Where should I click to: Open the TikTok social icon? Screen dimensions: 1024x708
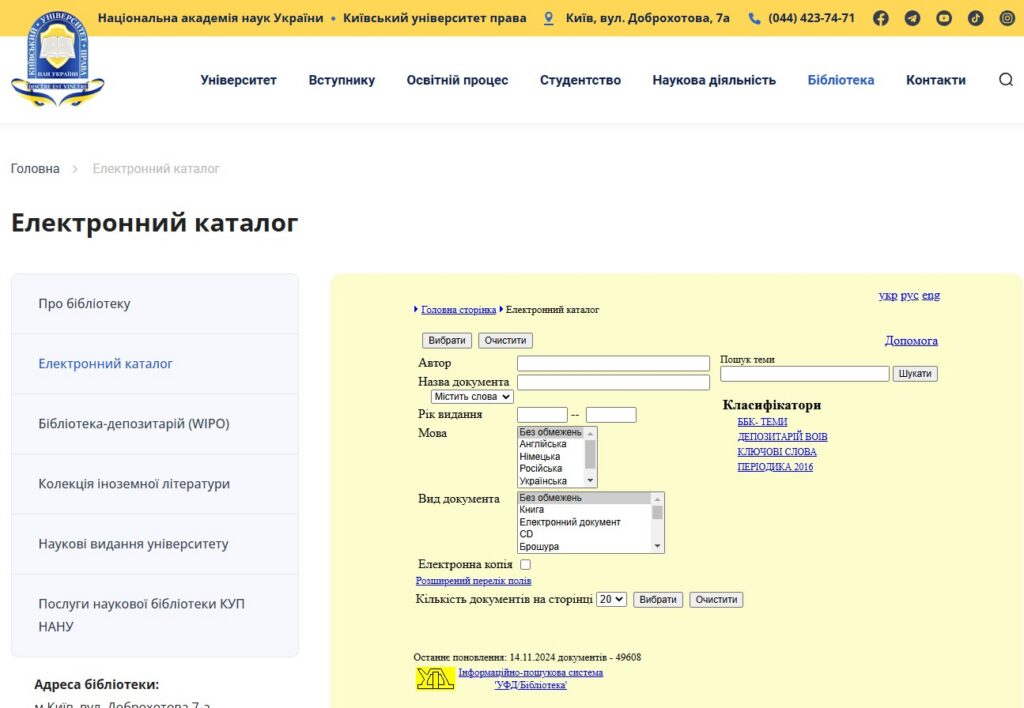click(976, 18)
